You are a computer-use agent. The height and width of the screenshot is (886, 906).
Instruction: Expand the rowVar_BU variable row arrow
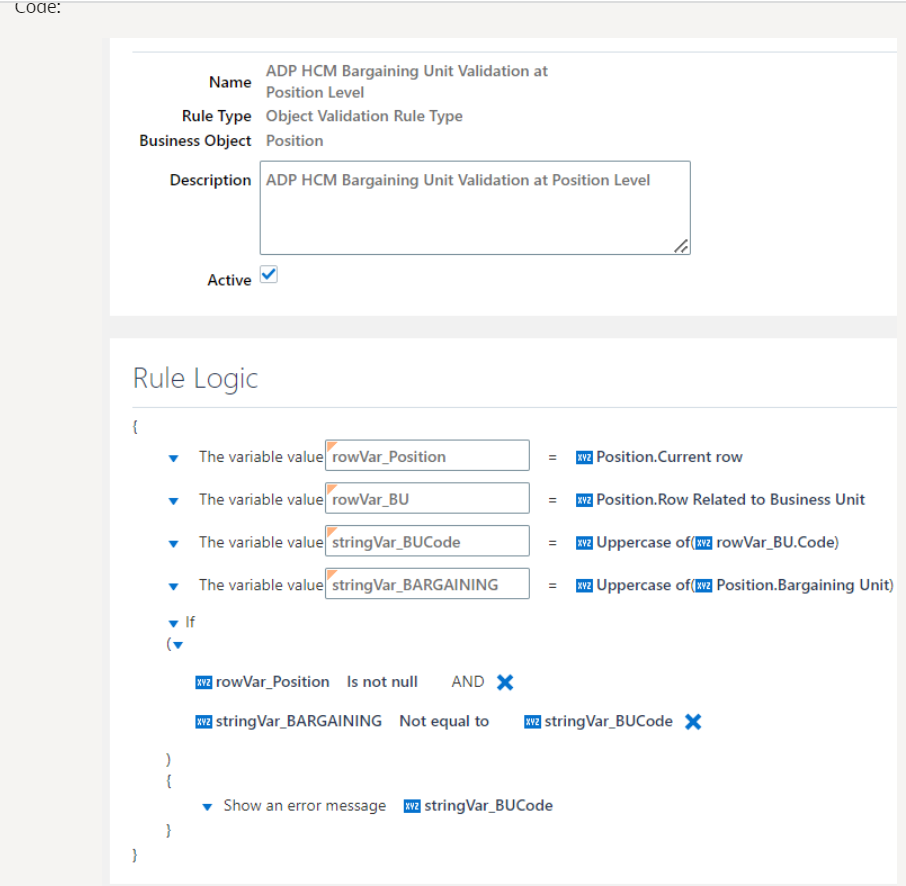[x=173, y=502]
